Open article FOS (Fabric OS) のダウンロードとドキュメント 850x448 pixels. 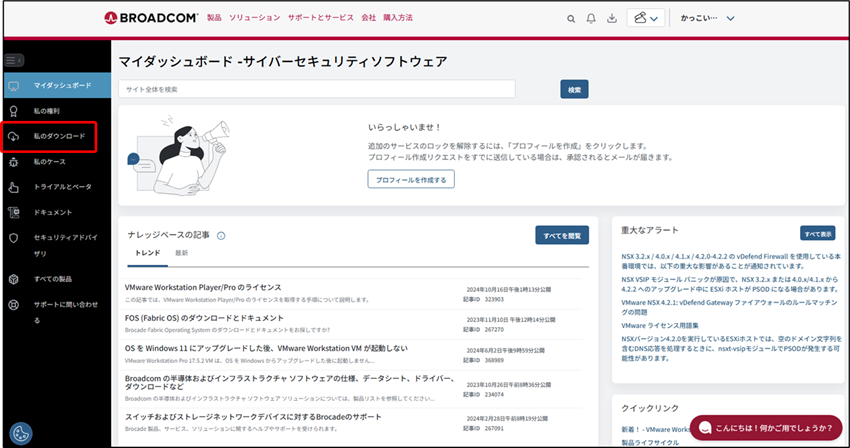204,318
